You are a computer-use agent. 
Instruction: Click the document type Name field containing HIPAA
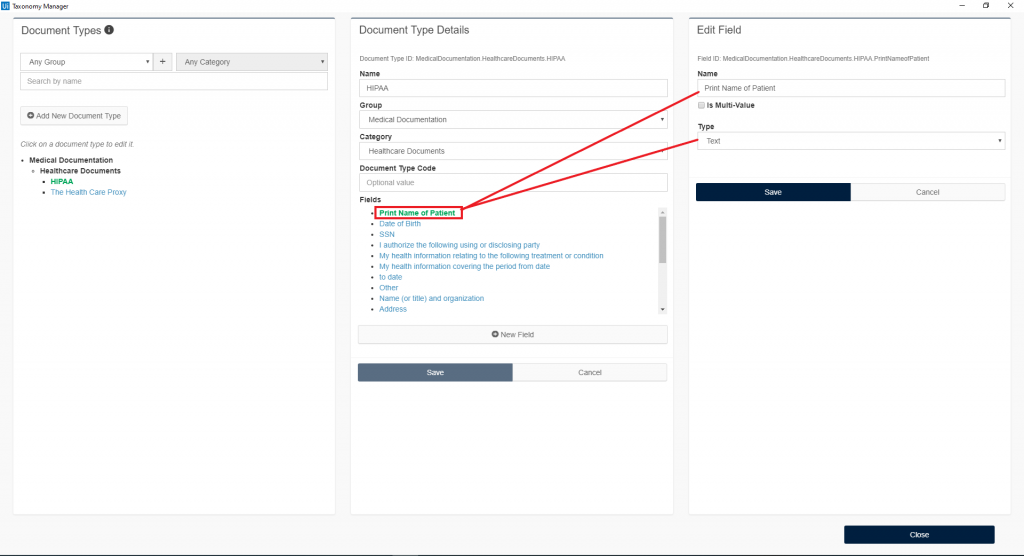coord(513,88)
